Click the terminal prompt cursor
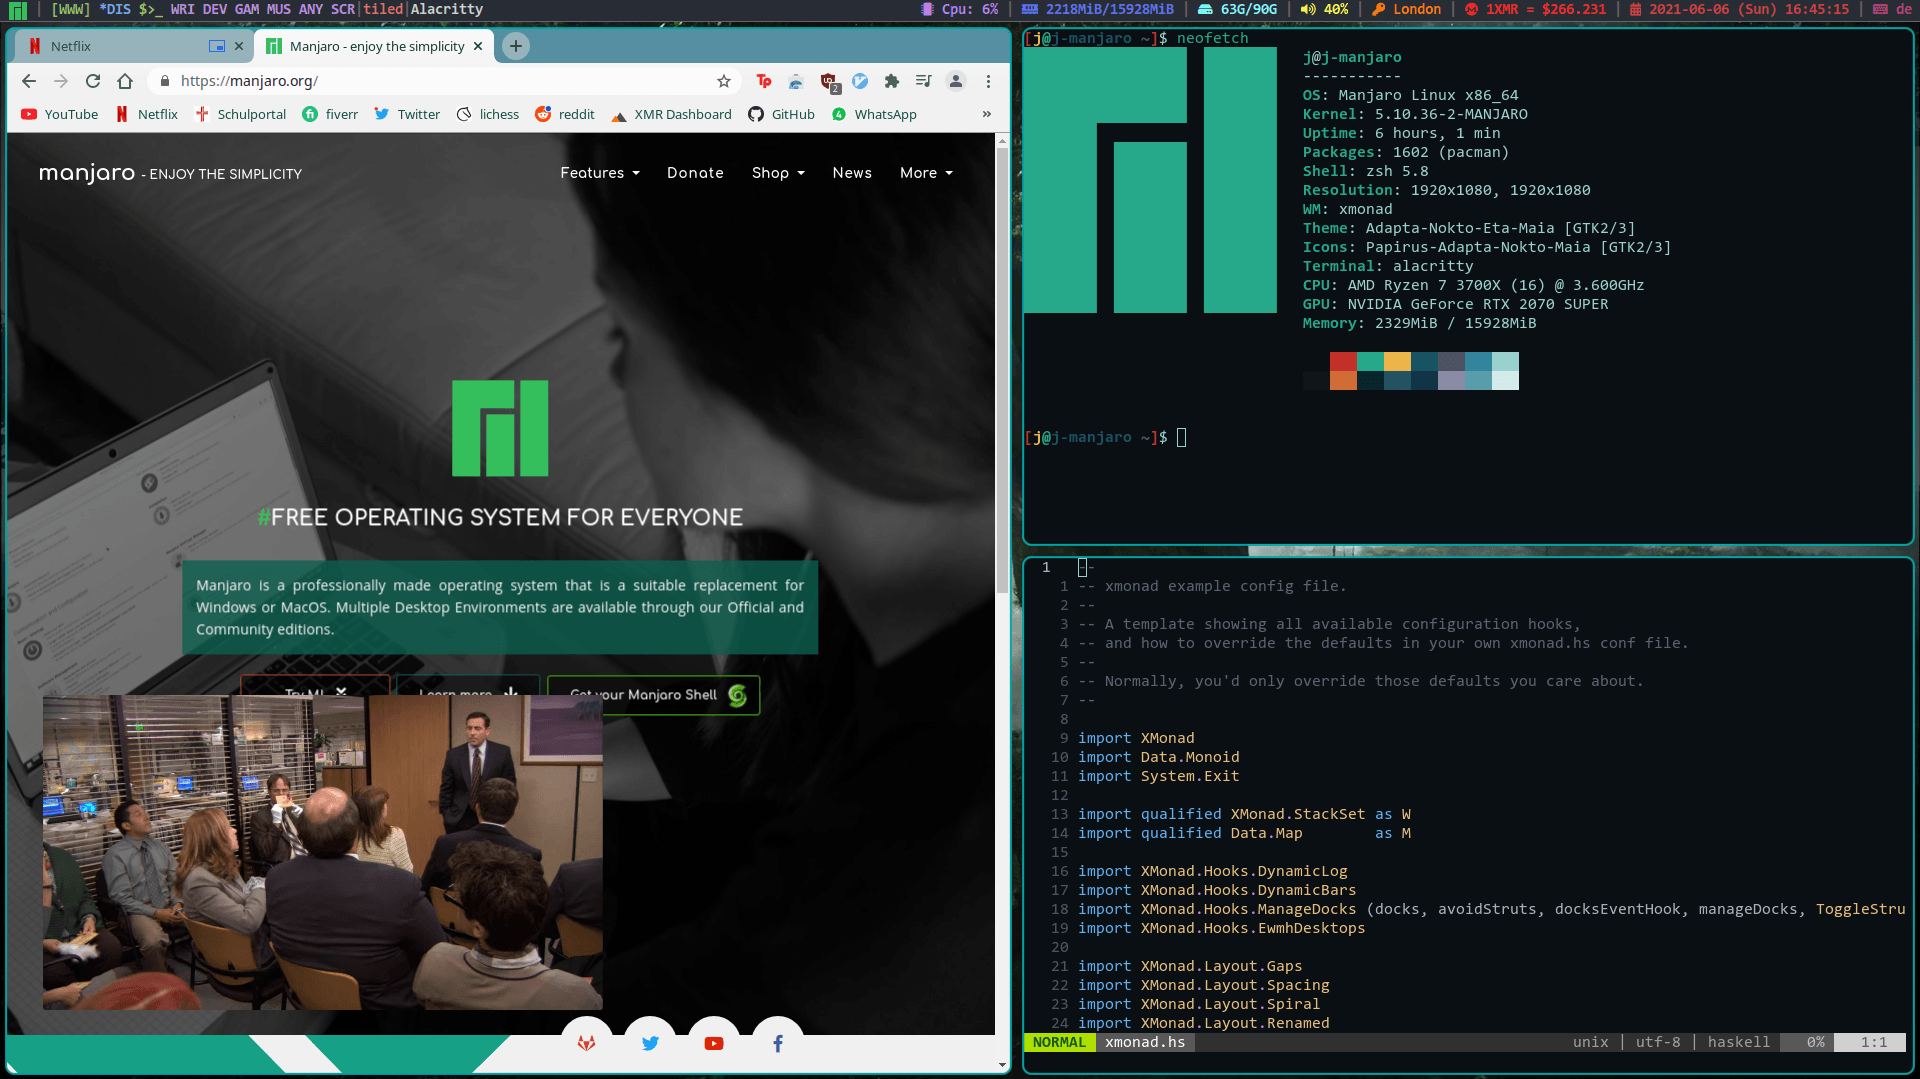Screen dimensions: 1920x1079 1181,437
